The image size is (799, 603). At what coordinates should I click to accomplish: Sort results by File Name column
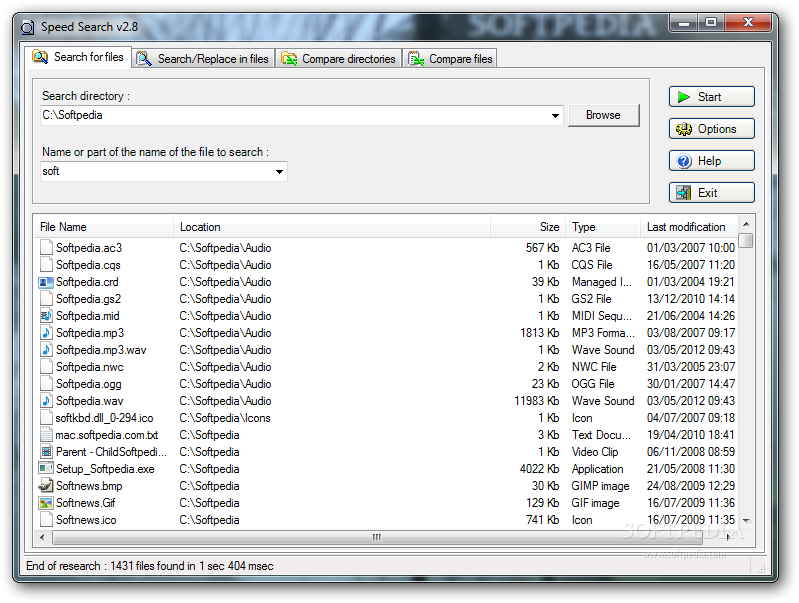[104, 227]
